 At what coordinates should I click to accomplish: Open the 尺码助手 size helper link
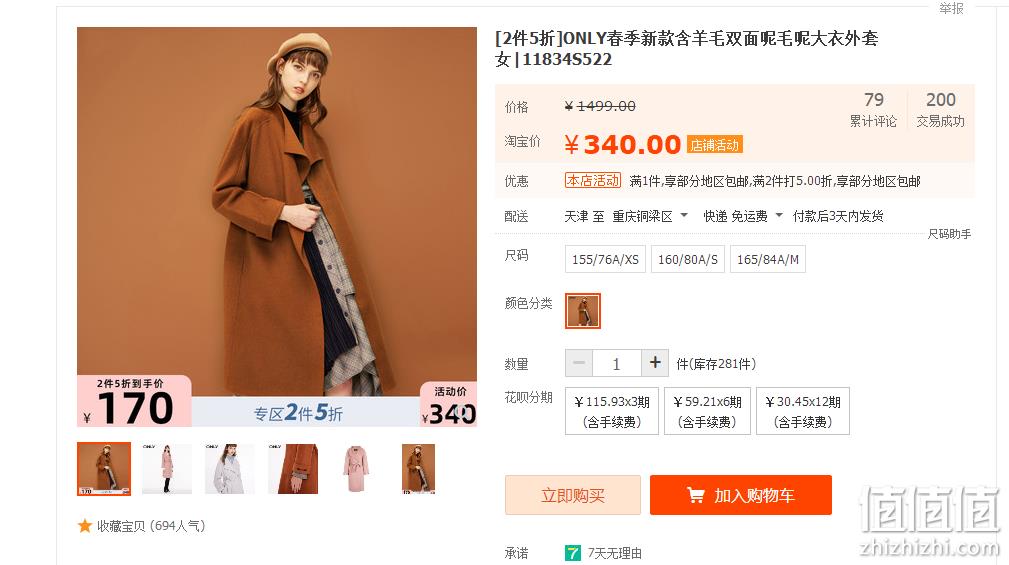coord(949,234)
